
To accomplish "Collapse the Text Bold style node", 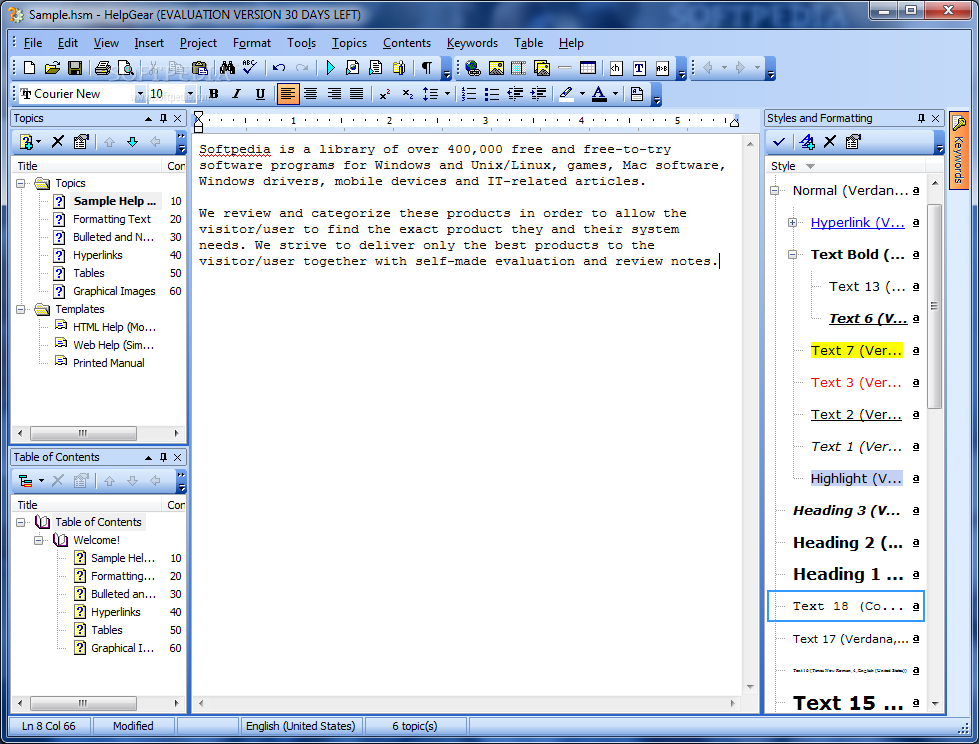I will click(x=792, y=255).
